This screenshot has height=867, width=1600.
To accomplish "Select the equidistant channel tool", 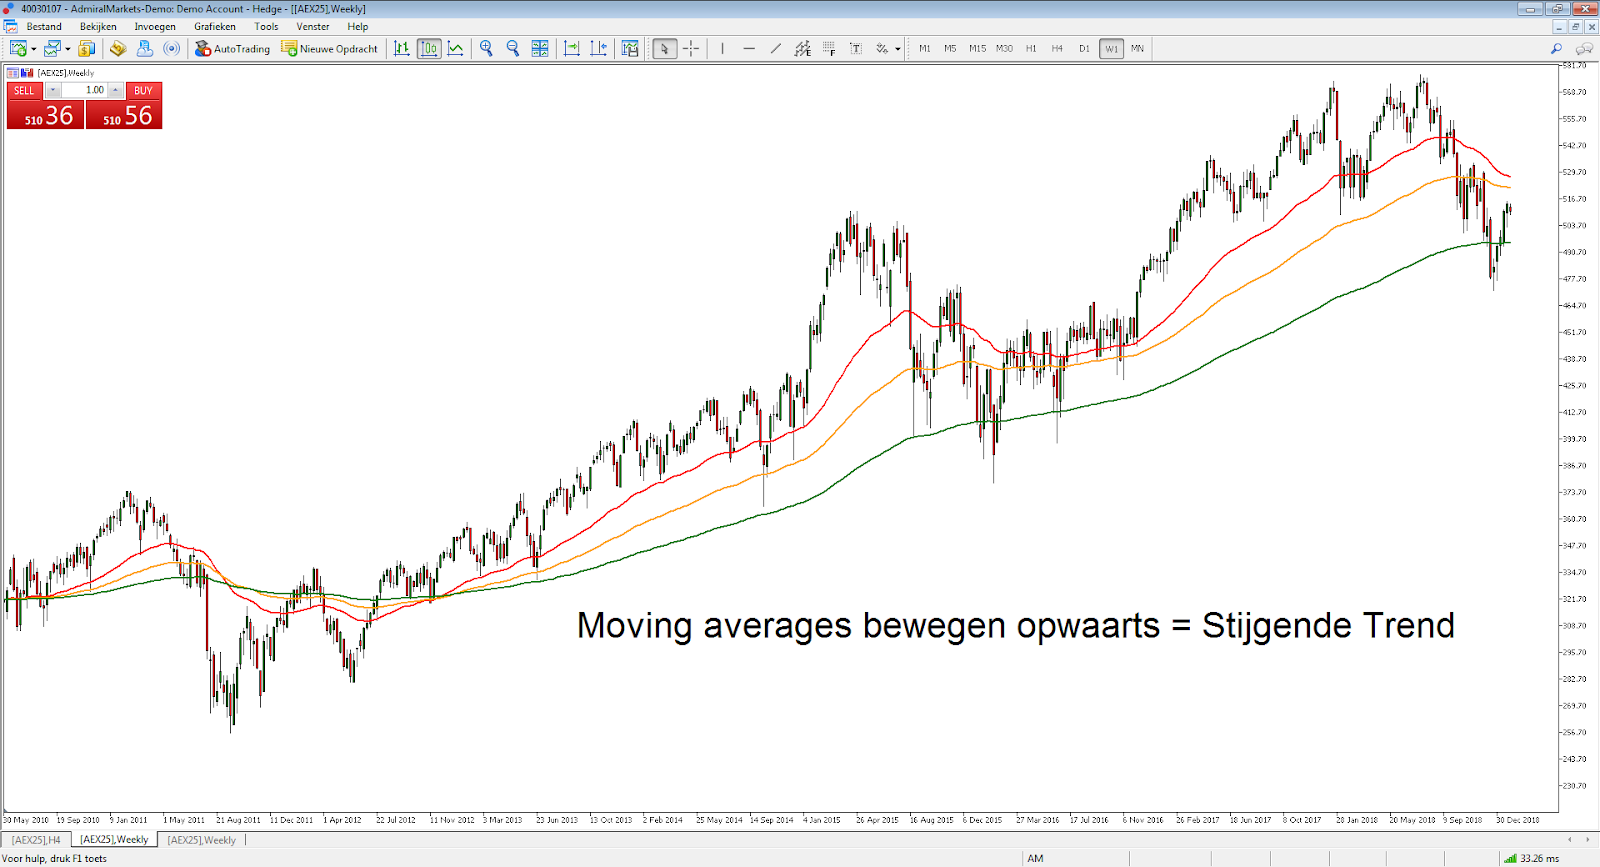I will pos(803,48).
